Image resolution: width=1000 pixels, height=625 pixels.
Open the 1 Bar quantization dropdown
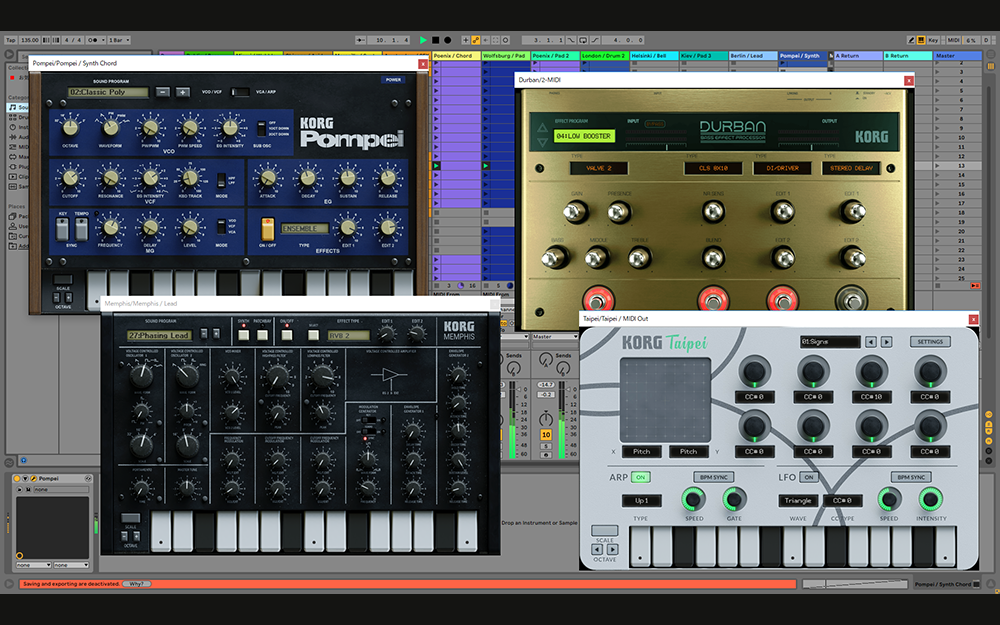coord(119,40)
